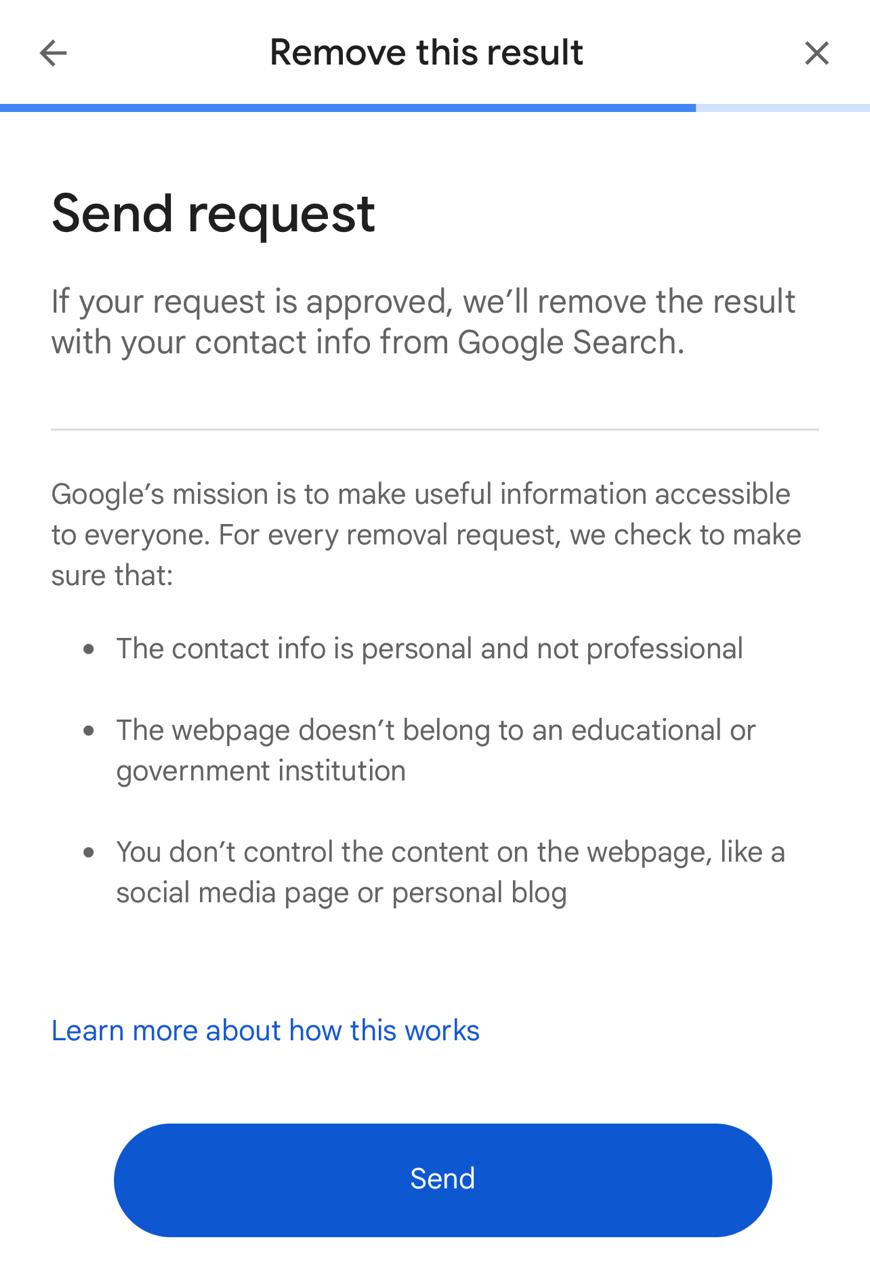Click the filled blue part of progress bar
This screenshot has width=870, height=1280.
tap(347, 107)
